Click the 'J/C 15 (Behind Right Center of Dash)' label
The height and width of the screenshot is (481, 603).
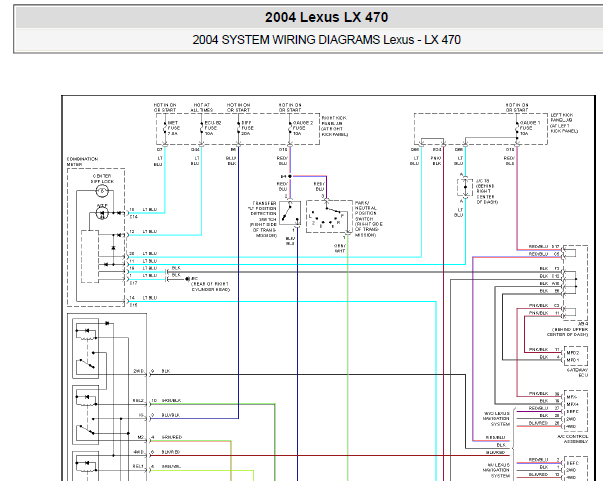(x=486, y=191)
